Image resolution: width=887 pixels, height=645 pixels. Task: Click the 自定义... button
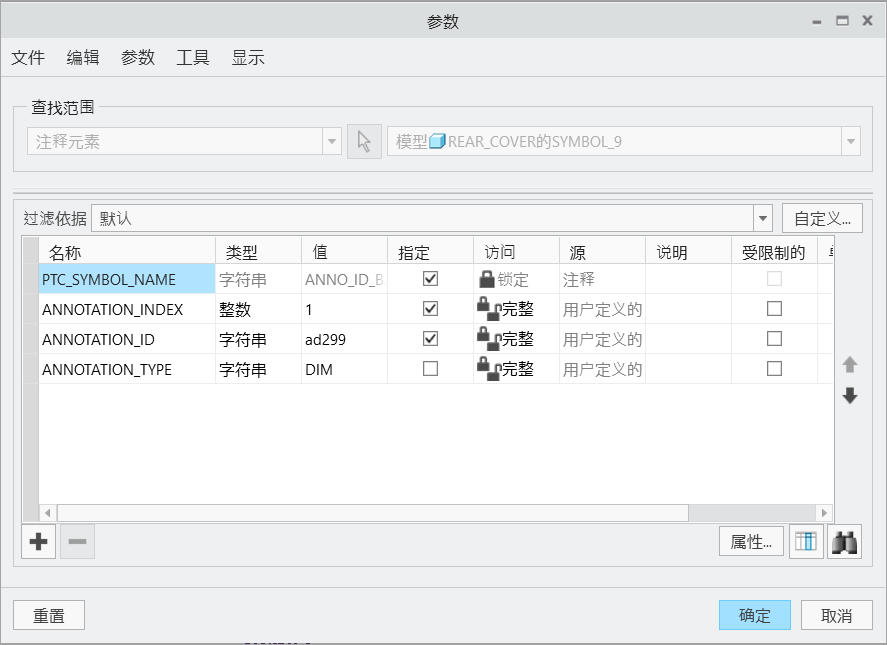[821, 218]
